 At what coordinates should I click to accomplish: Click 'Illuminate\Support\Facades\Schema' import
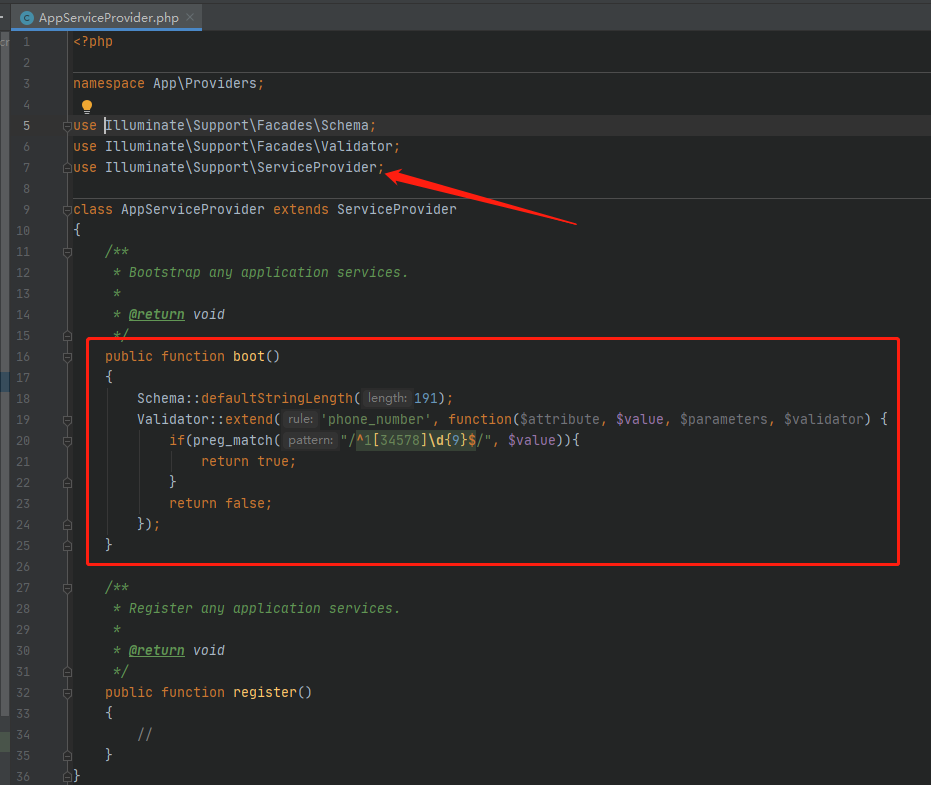236,125
